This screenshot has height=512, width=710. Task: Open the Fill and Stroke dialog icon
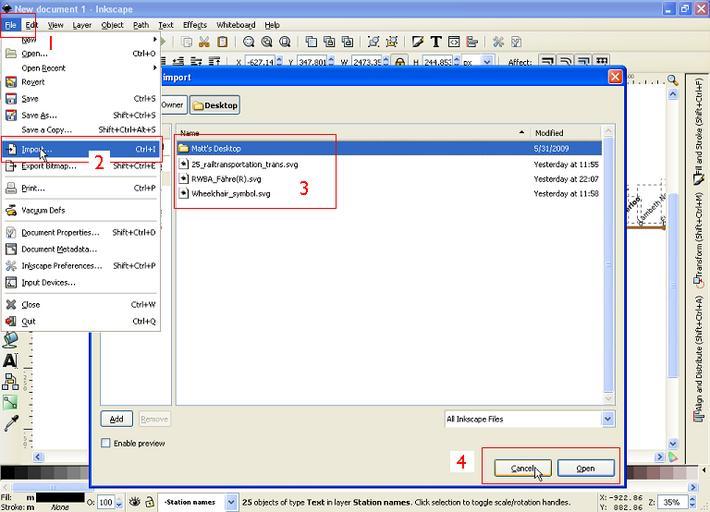[417, 42]
